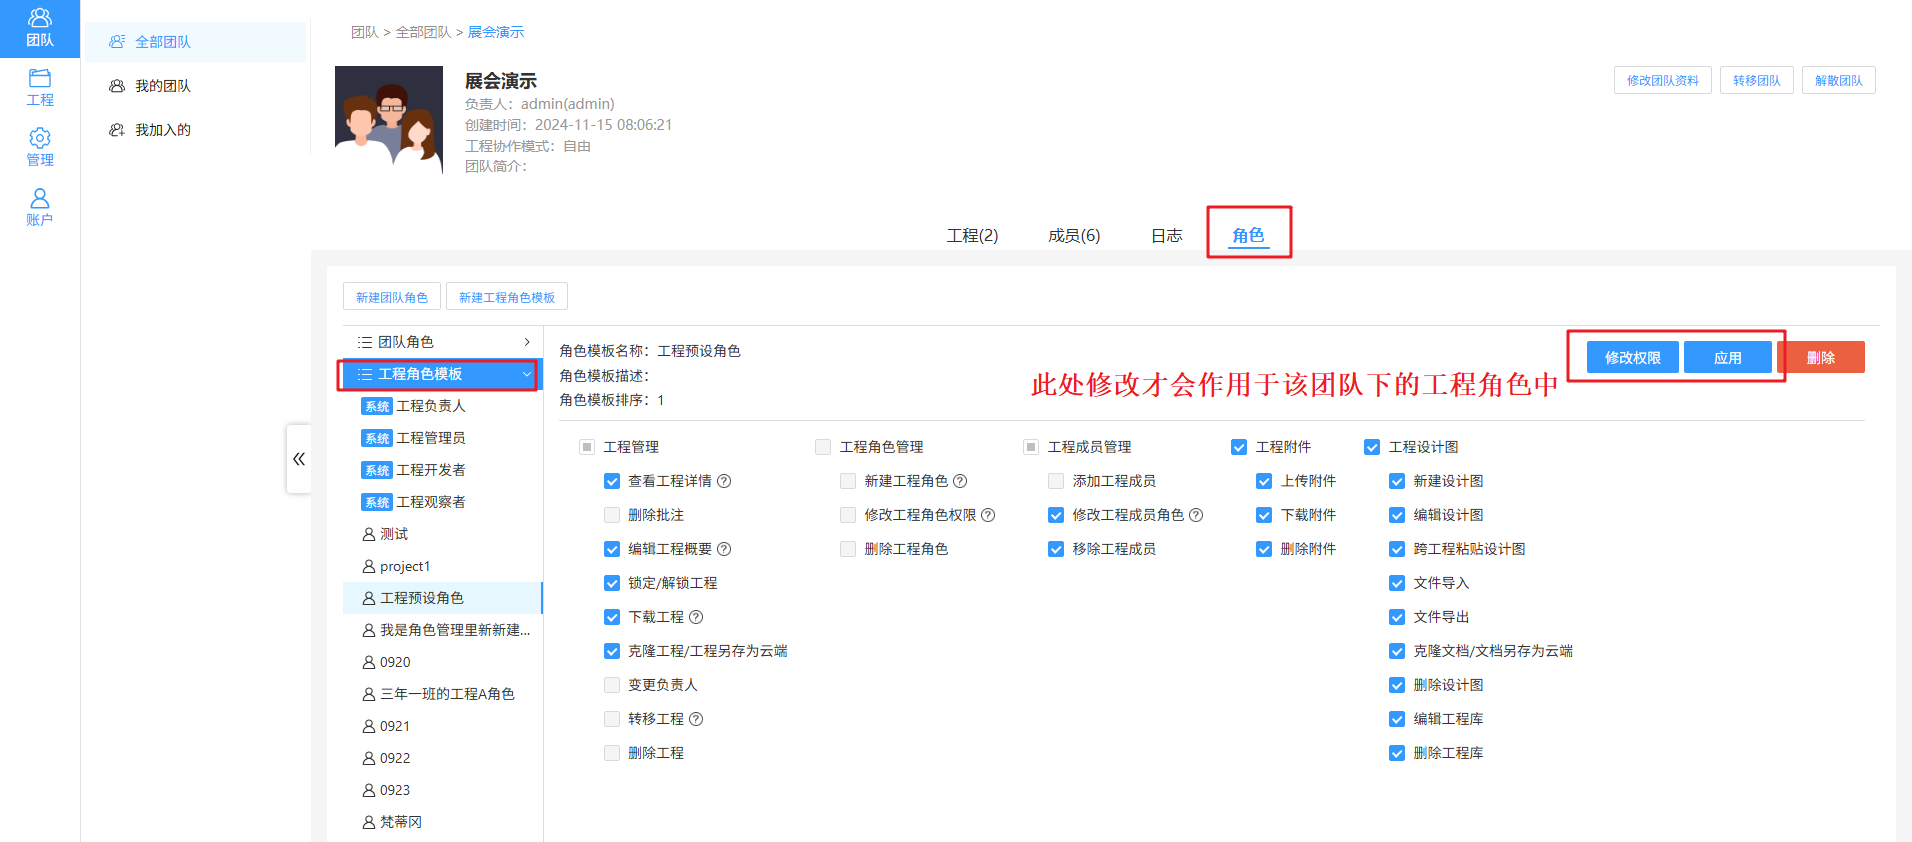The image size is (1912, 842).
Task: Click the help icon beside 修改工程角色权限
Action: click(988, 515)
